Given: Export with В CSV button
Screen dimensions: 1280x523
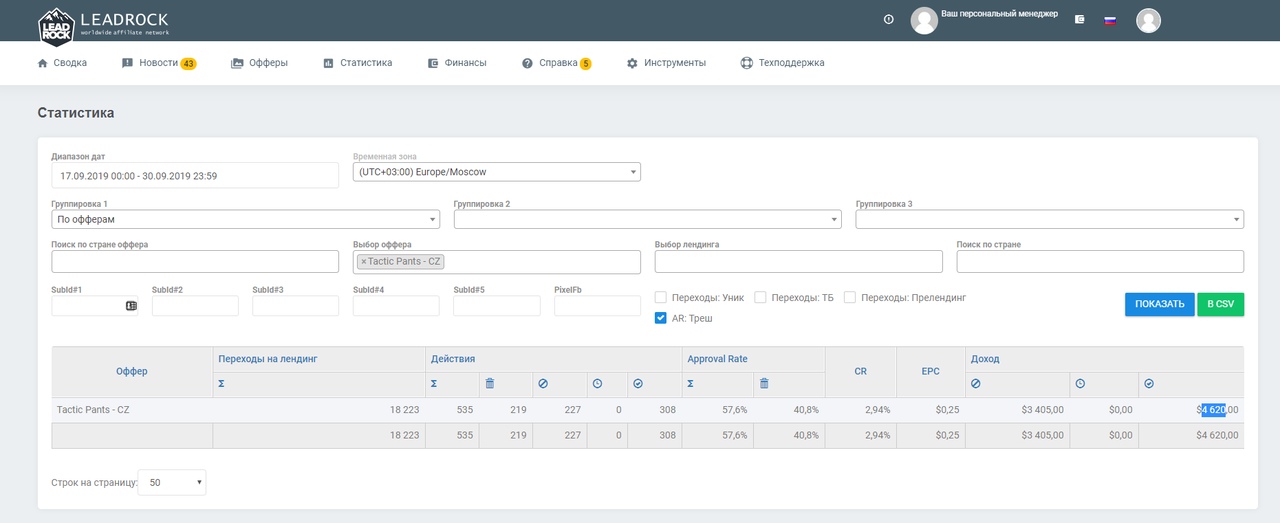Looking at the screenshot, I should tap(1220, 304).
